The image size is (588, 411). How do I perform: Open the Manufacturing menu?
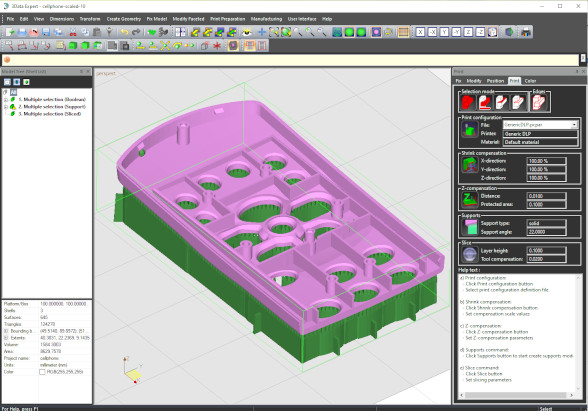(266, 19)
